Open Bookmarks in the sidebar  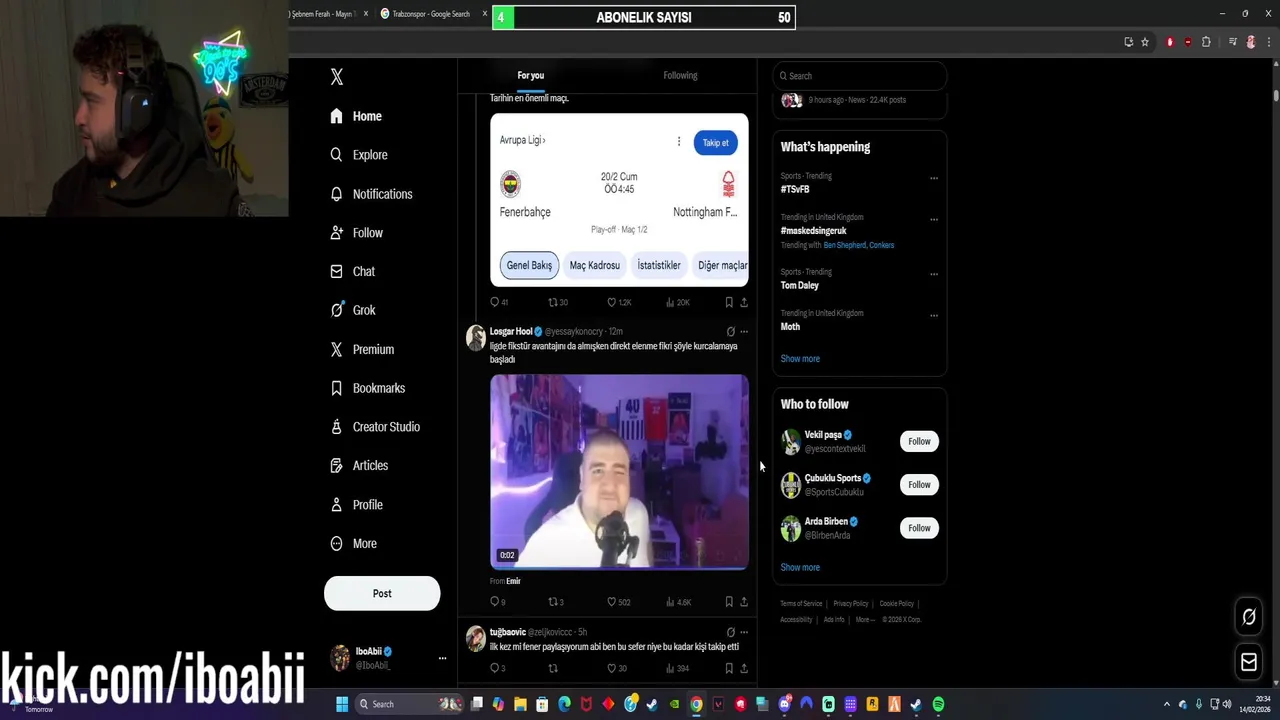(367, 388)
